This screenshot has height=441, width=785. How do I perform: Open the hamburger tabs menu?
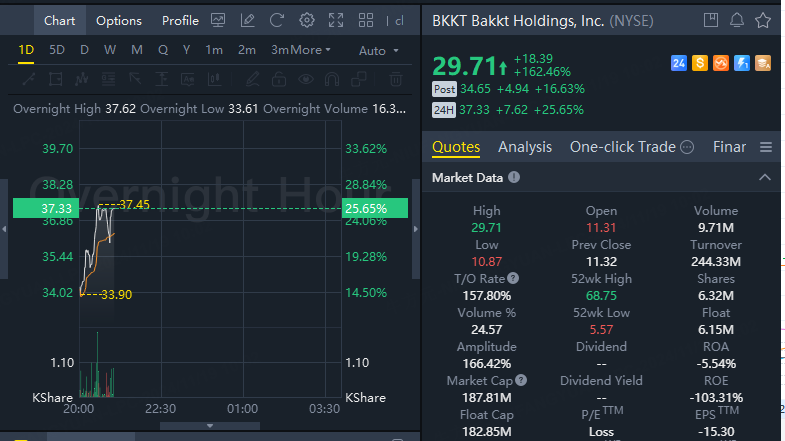tap(765, 147)
